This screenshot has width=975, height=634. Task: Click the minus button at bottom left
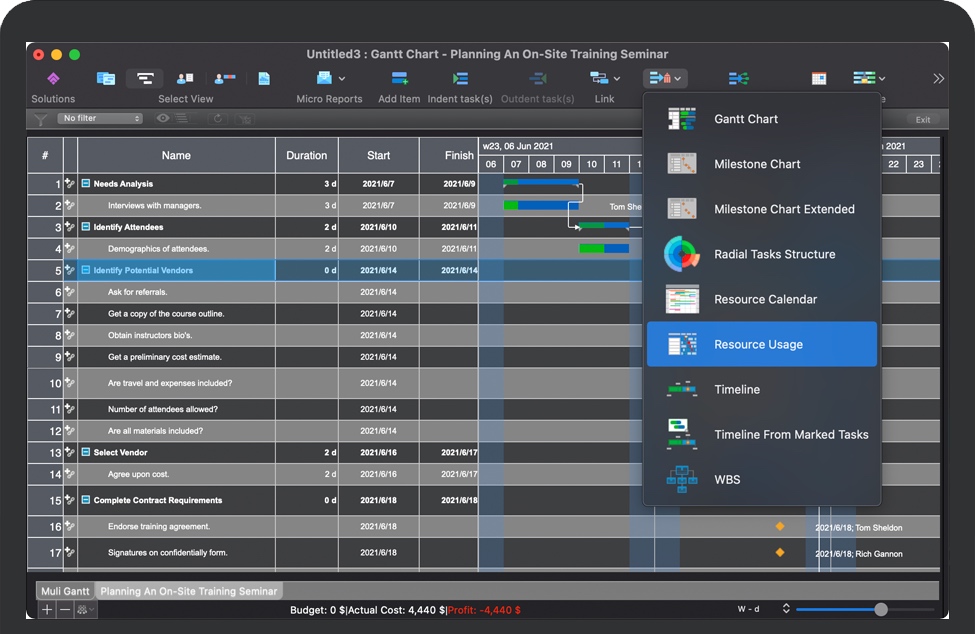pos(65,609)
